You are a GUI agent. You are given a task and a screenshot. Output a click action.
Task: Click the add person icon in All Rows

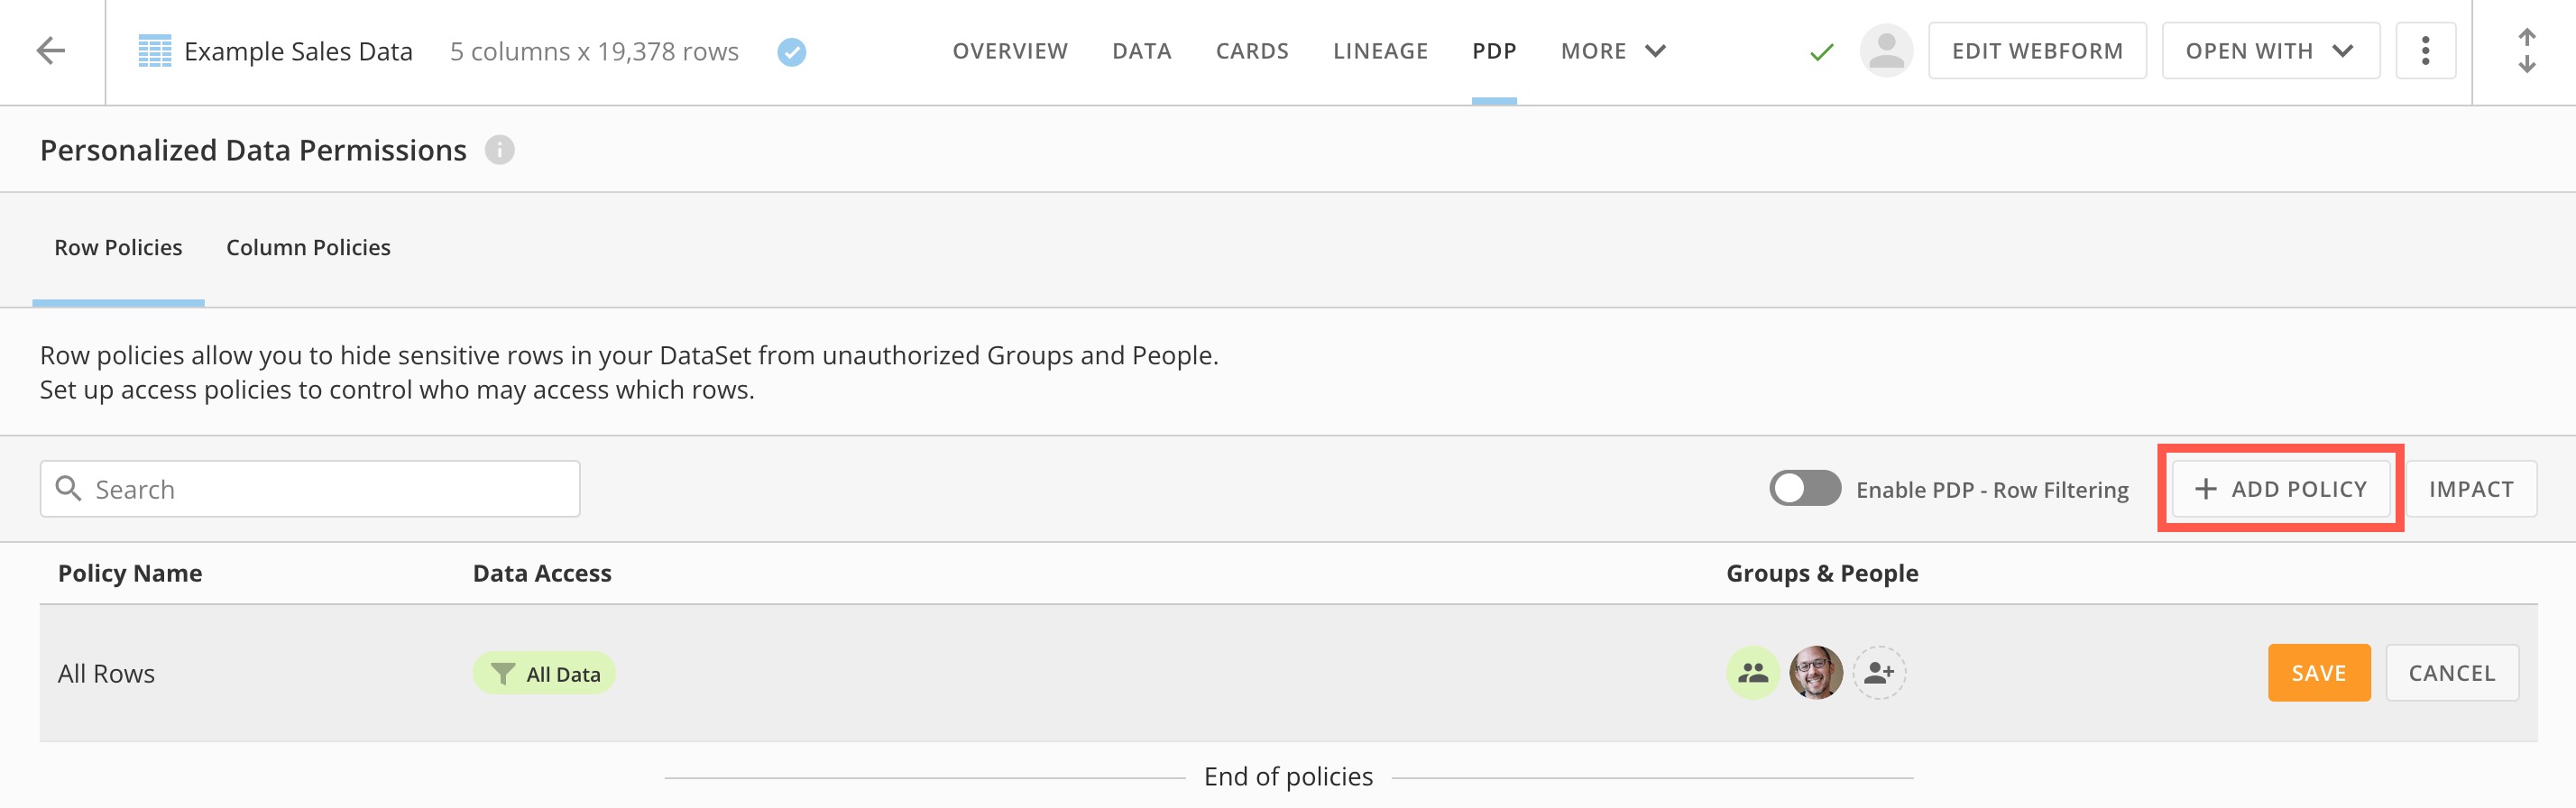pos(1879,673)
